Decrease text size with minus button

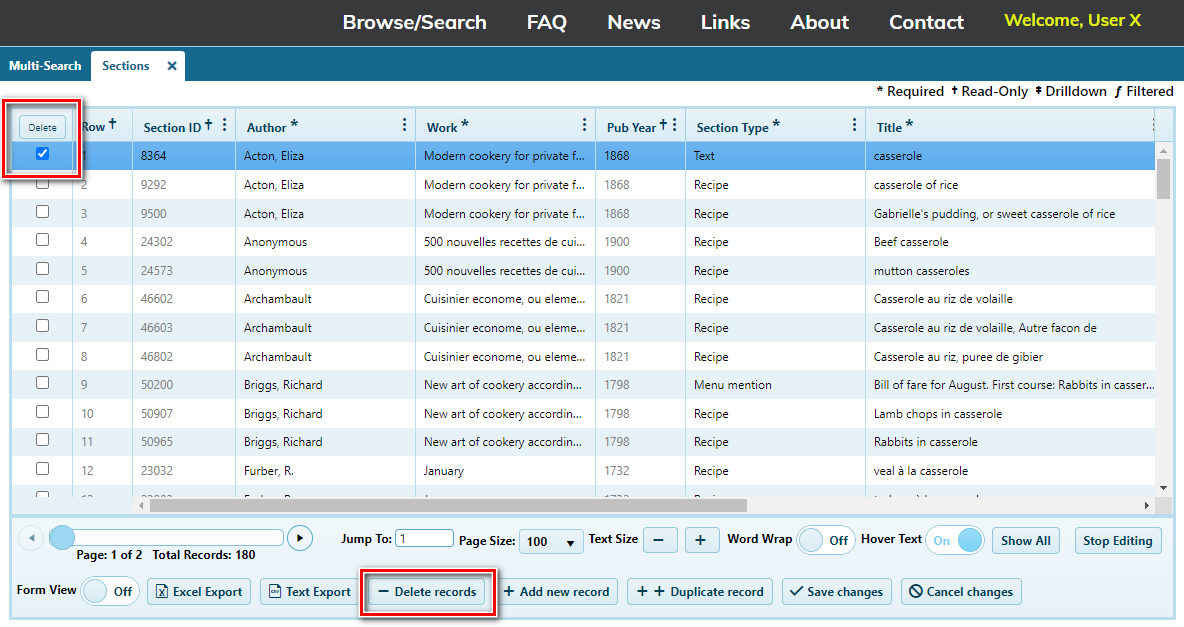(x=659, y=540)
